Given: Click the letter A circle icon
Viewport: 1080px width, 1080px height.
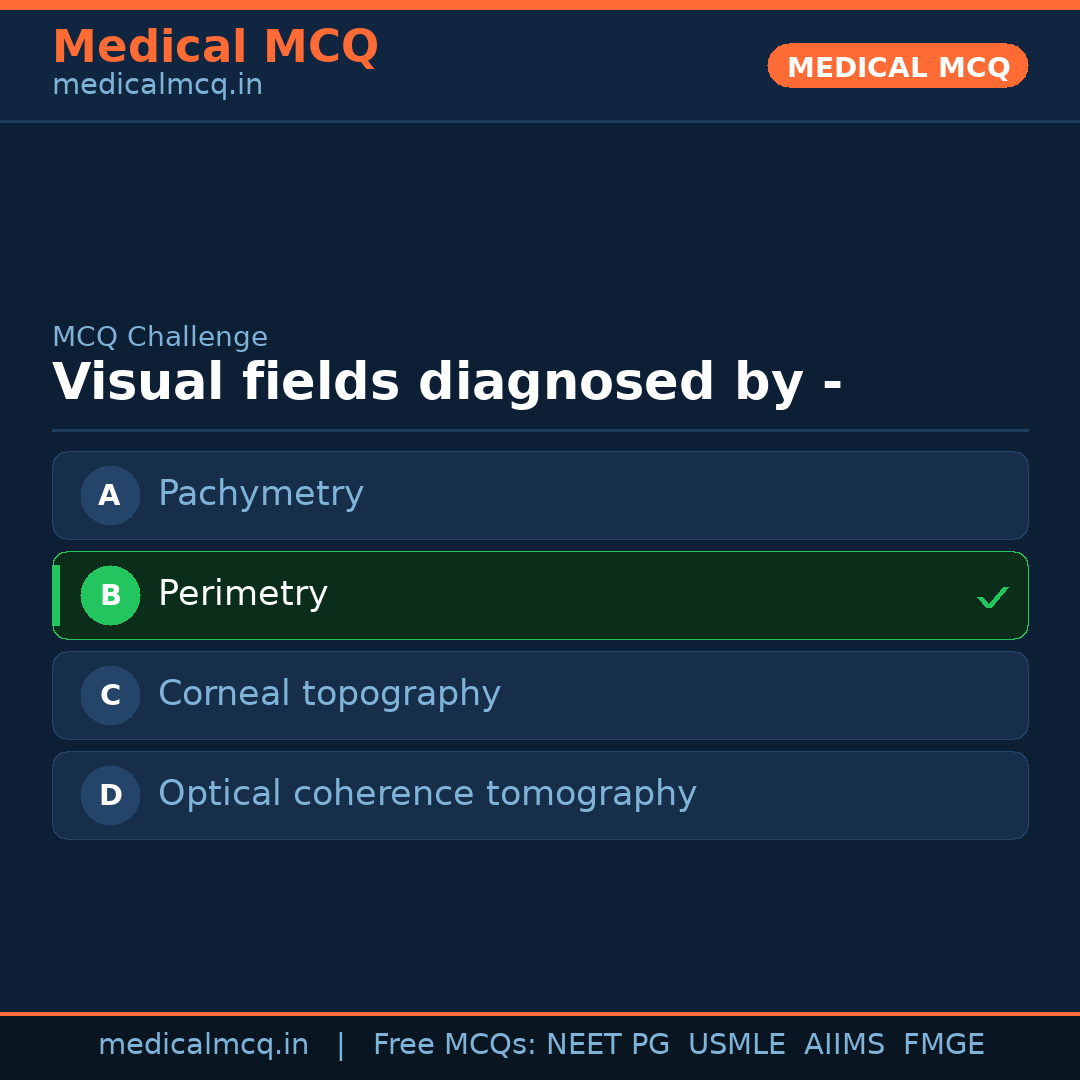Looking at the screenshot, I should pos(110,495).
